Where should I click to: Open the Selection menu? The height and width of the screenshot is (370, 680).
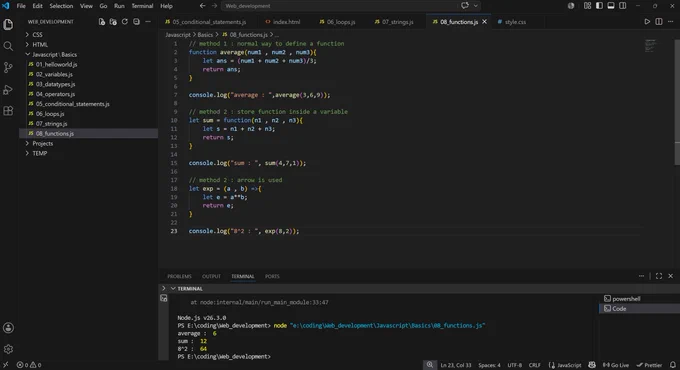click(61, 6)
